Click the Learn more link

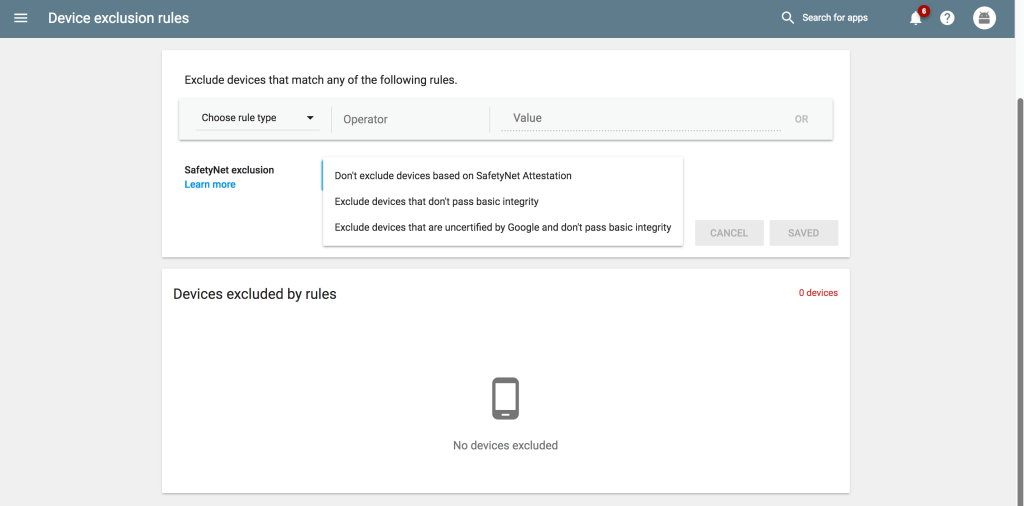pyautogui.click(x=210, y=185)
